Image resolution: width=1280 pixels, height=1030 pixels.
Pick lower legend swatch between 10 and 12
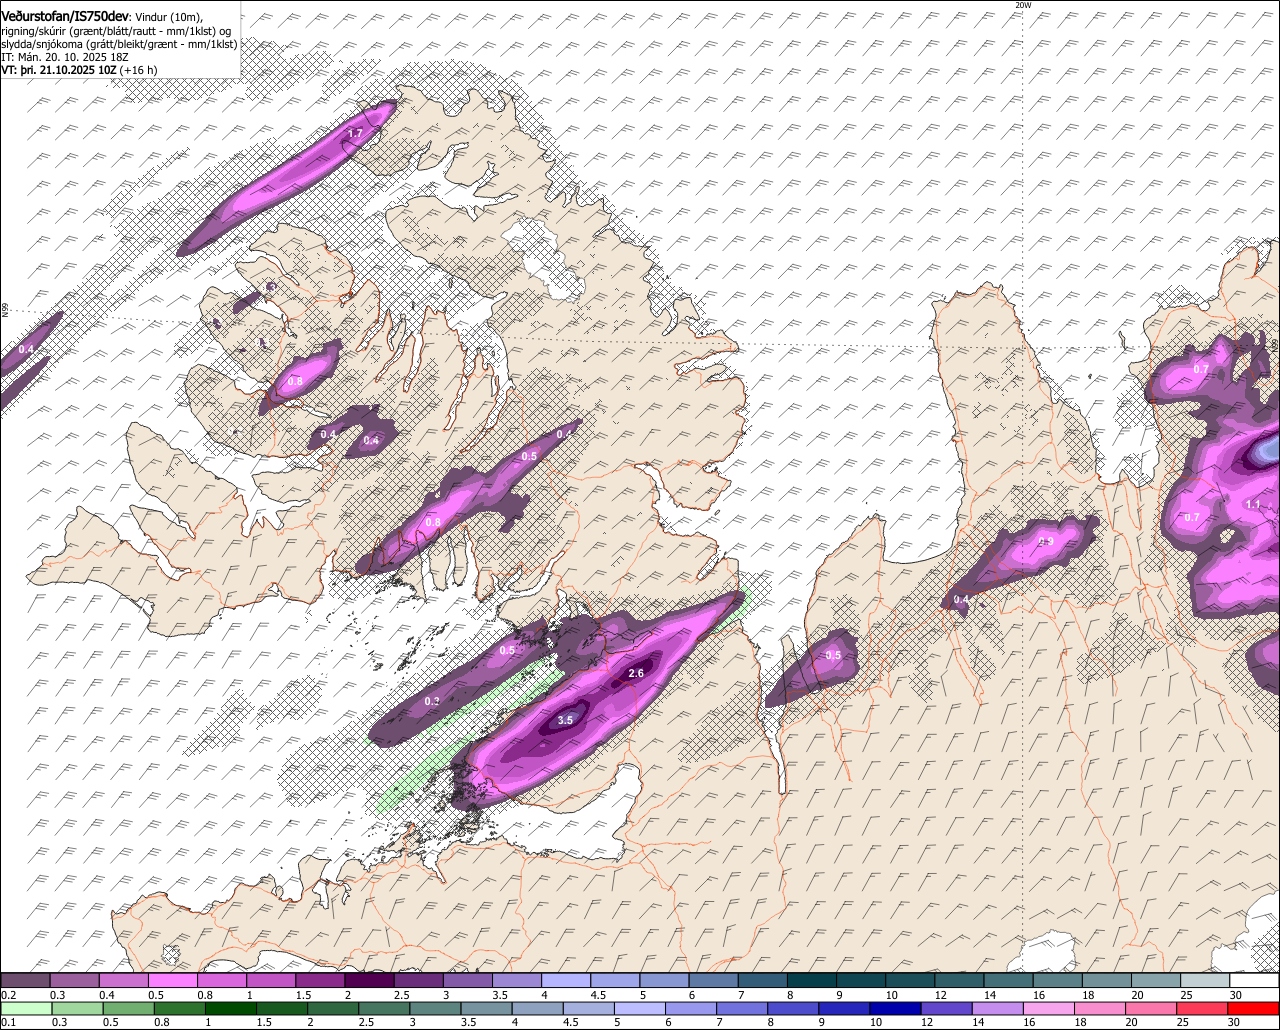pyautogui.click(x=894, y=1009)
